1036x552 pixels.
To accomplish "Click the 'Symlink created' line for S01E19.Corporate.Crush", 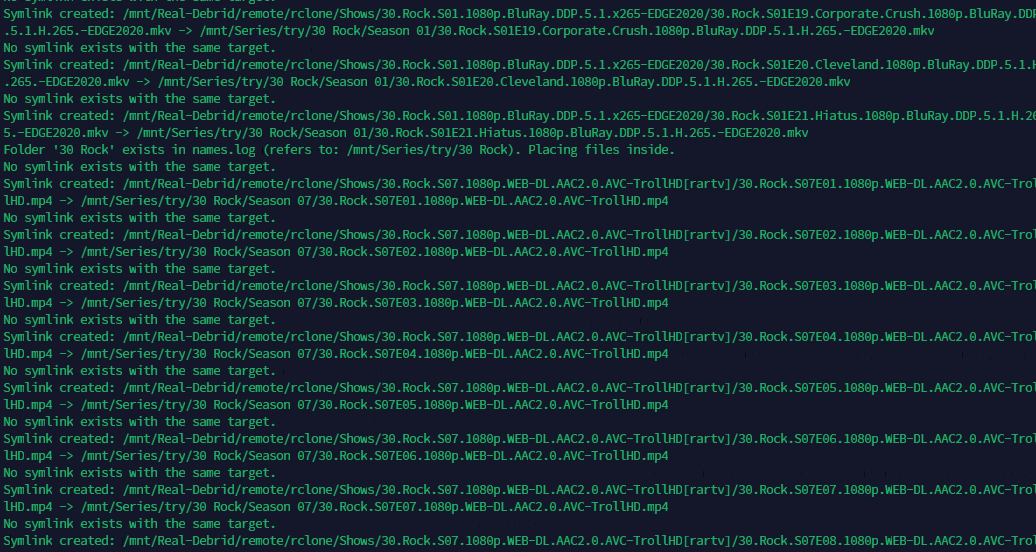I will tap(519, 14).
